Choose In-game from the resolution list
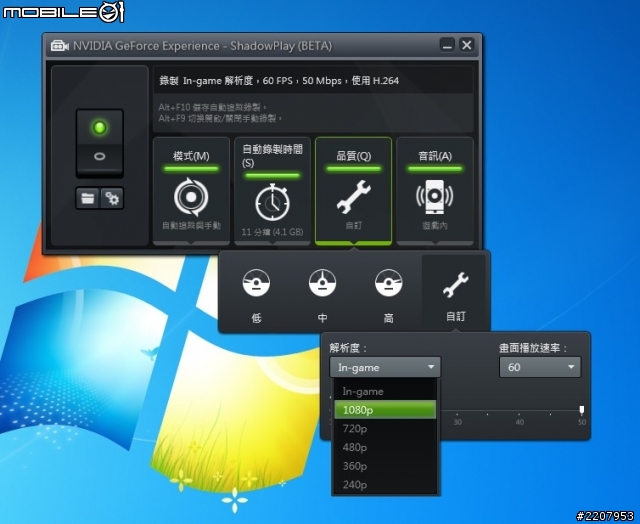 point(385,391)
